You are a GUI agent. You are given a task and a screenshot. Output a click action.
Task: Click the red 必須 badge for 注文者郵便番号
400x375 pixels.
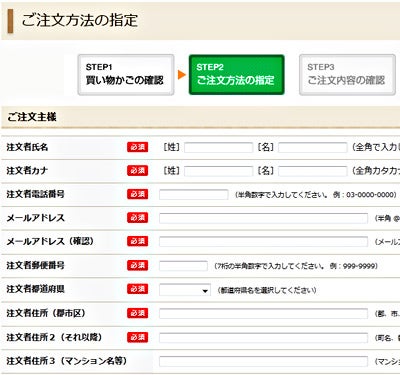(x=137, y=265)
